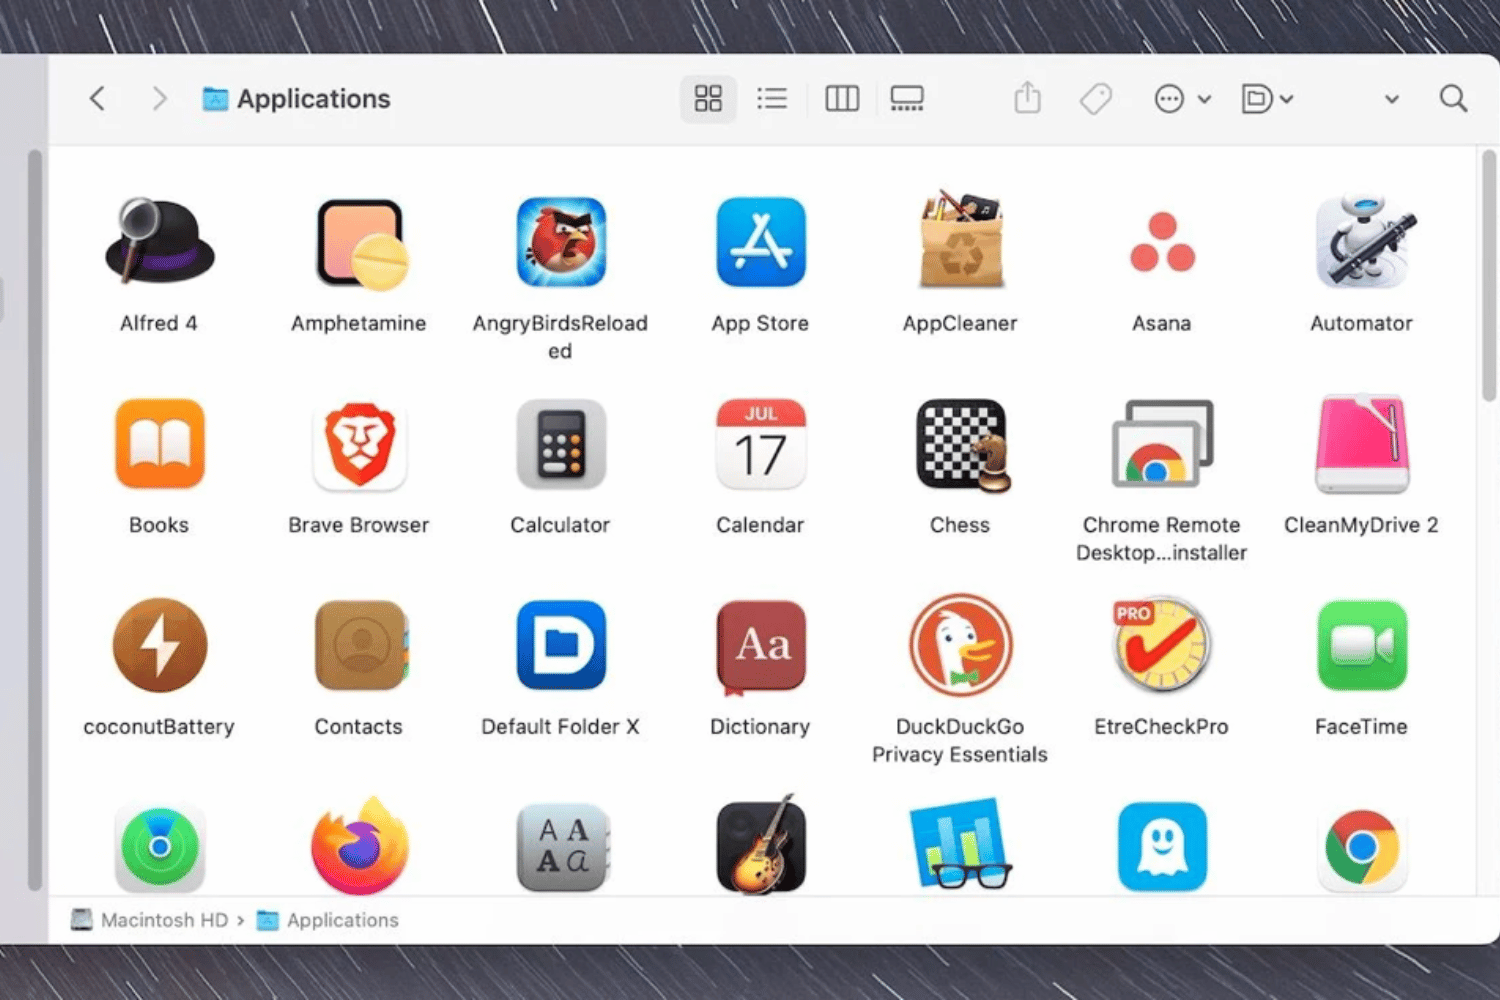Click the coconutBattery app icon
This screenshot has height=1000, width=1500.
[160, 645]
